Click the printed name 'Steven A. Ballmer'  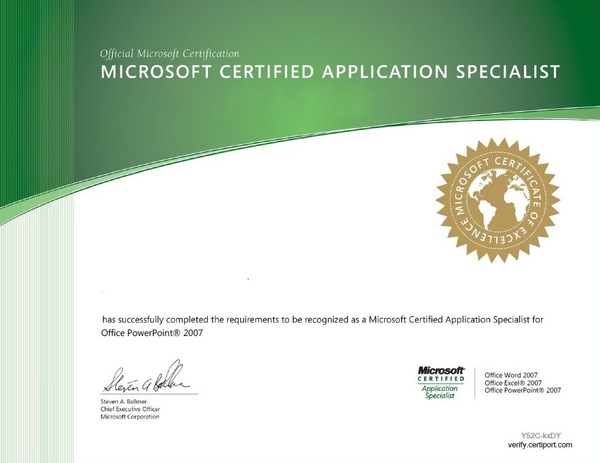pos(123,401)
